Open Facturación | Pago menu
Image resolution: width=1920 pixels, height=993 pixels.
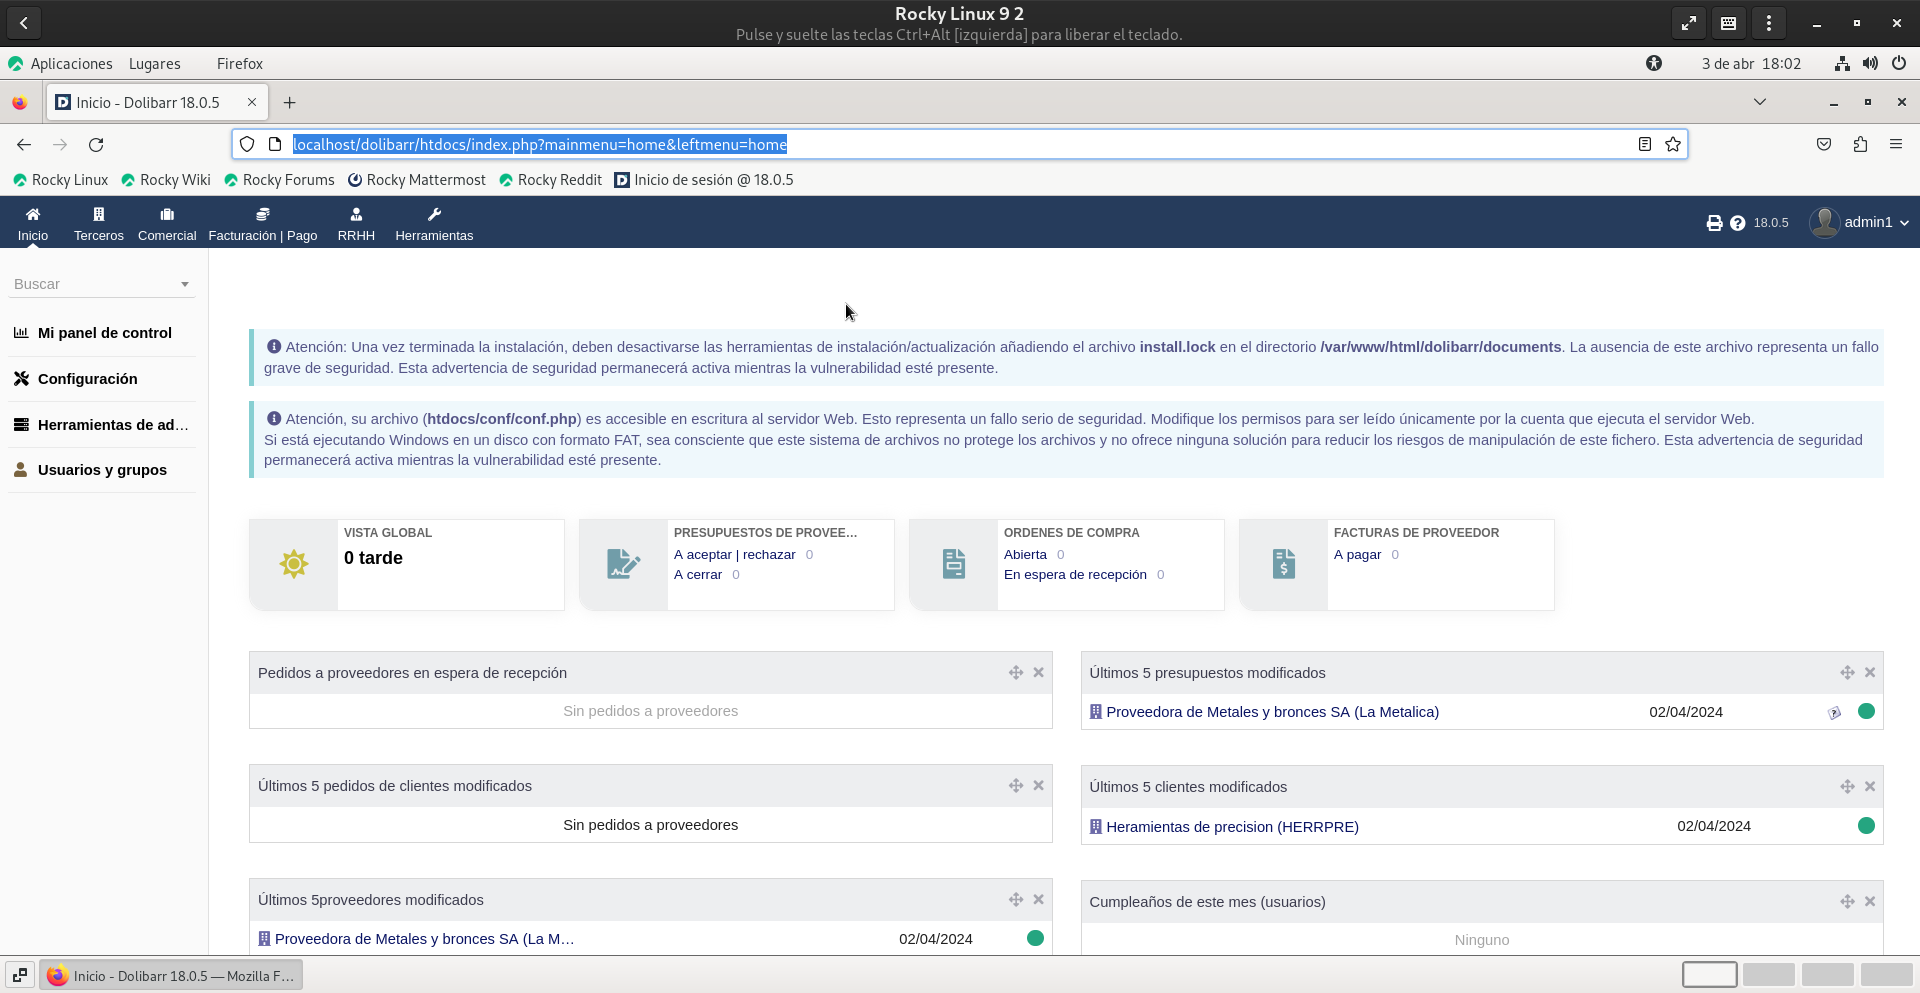pos(263,224)
